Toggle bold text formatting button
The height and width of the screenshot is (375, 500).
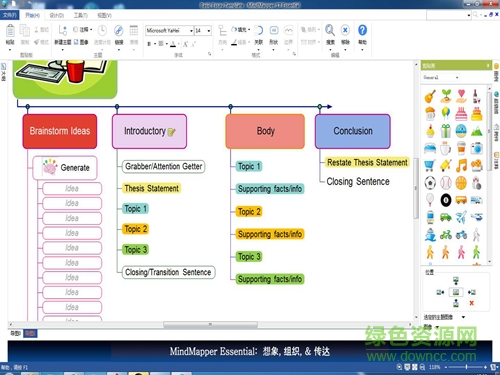(x=149, y=44)
